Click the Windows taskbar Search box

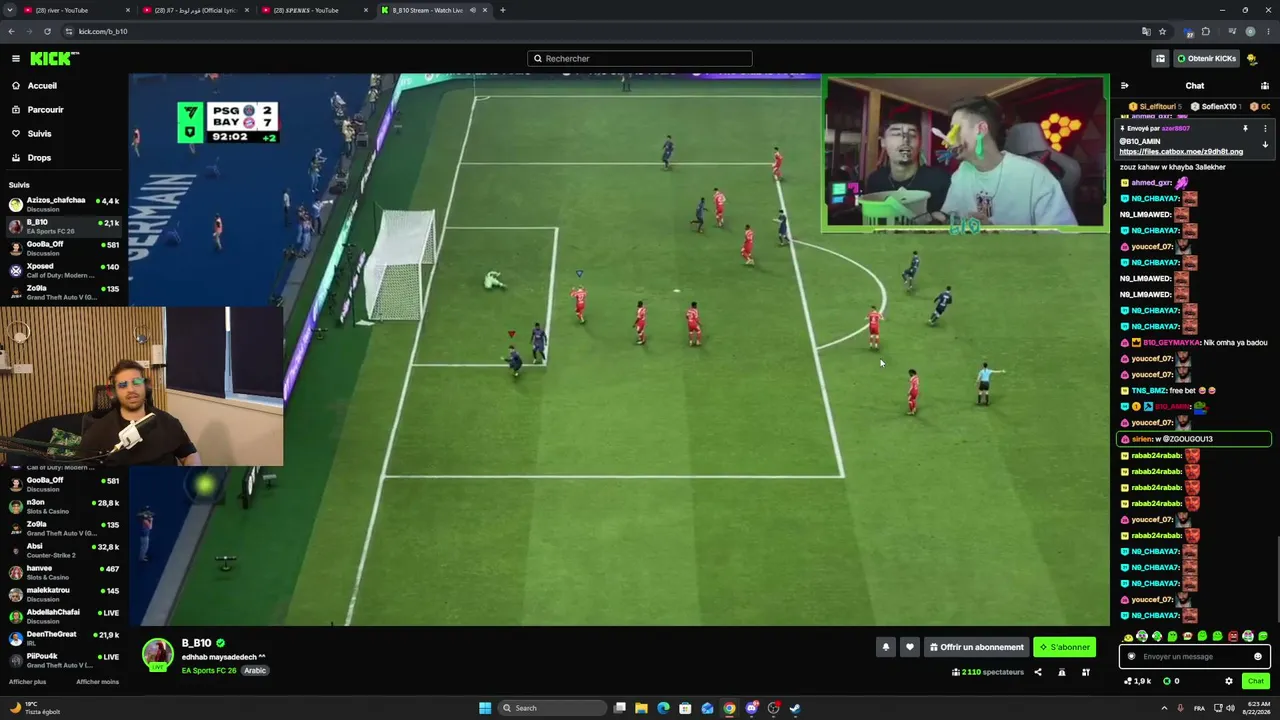[553, 708]
